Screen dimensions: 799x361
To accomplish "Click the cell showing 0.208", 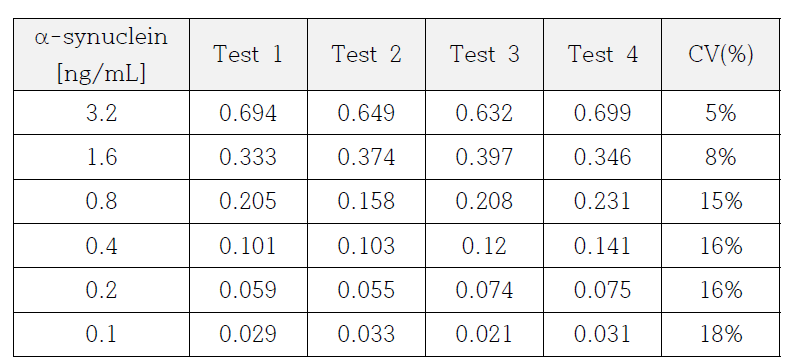I will point(484,201).
